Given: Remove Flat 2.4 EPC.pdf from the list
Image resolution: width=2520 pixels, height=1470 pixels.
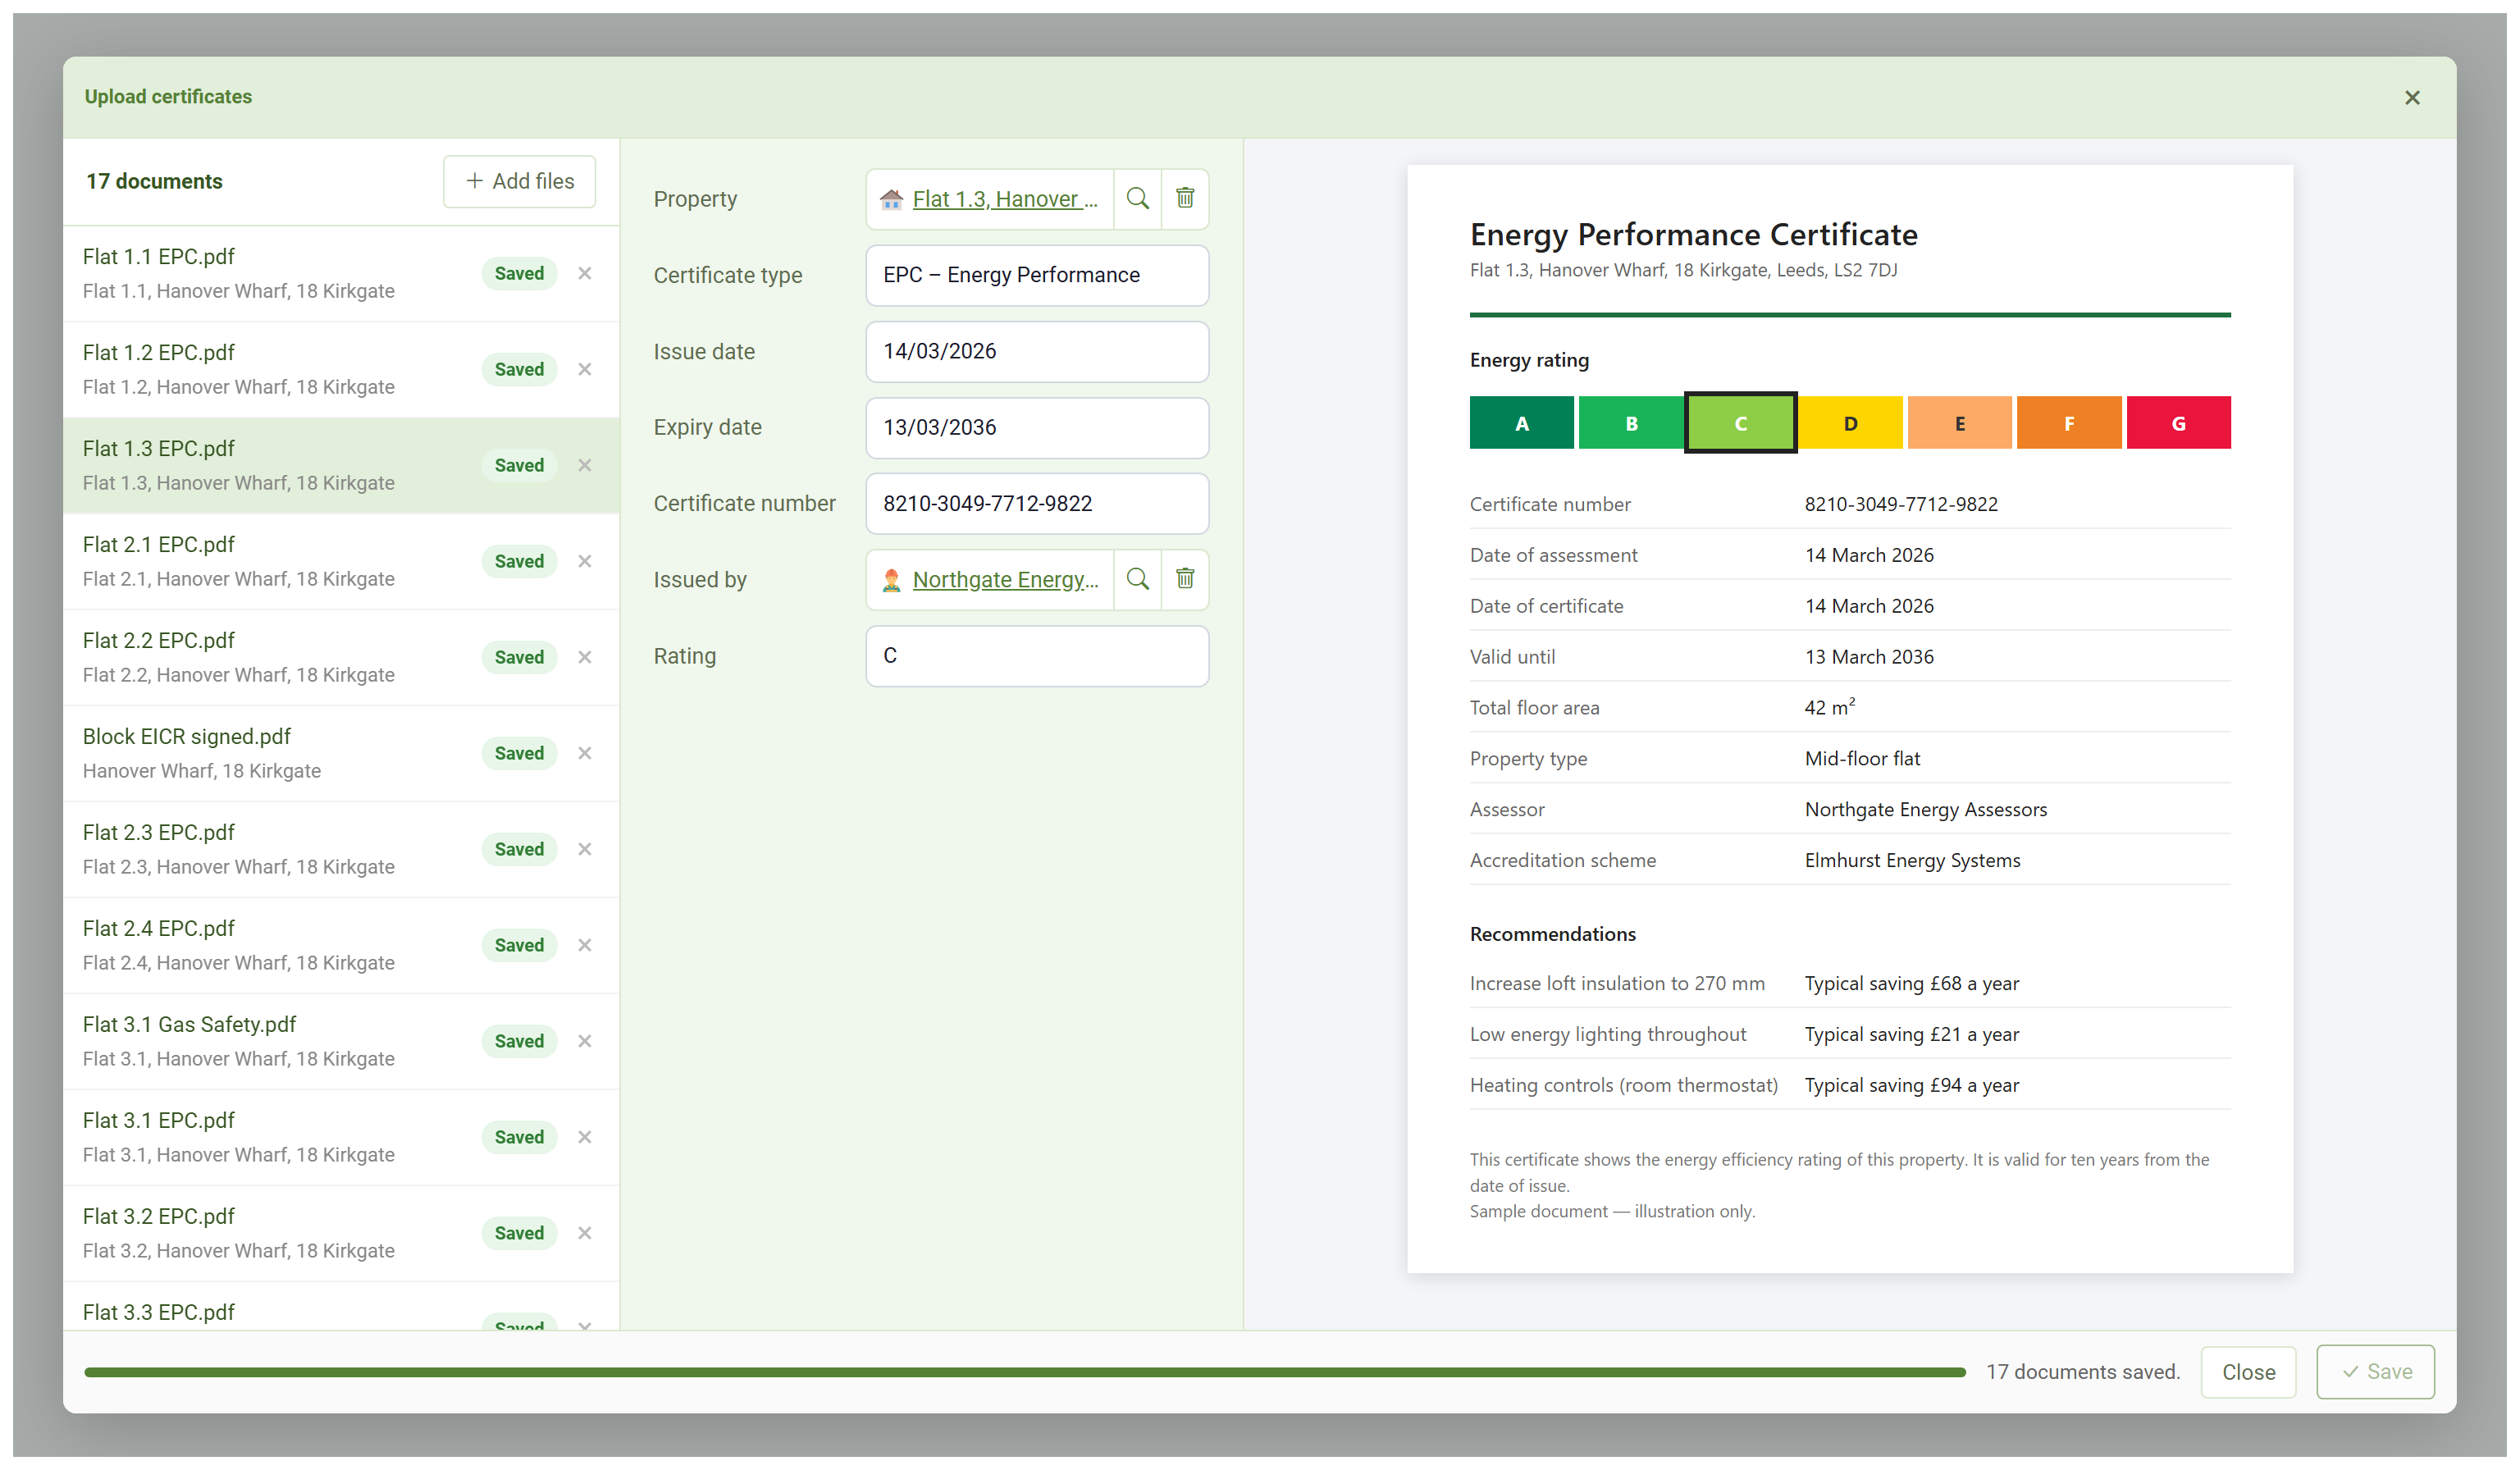Looking at the screenshot, I should (585, 945).
